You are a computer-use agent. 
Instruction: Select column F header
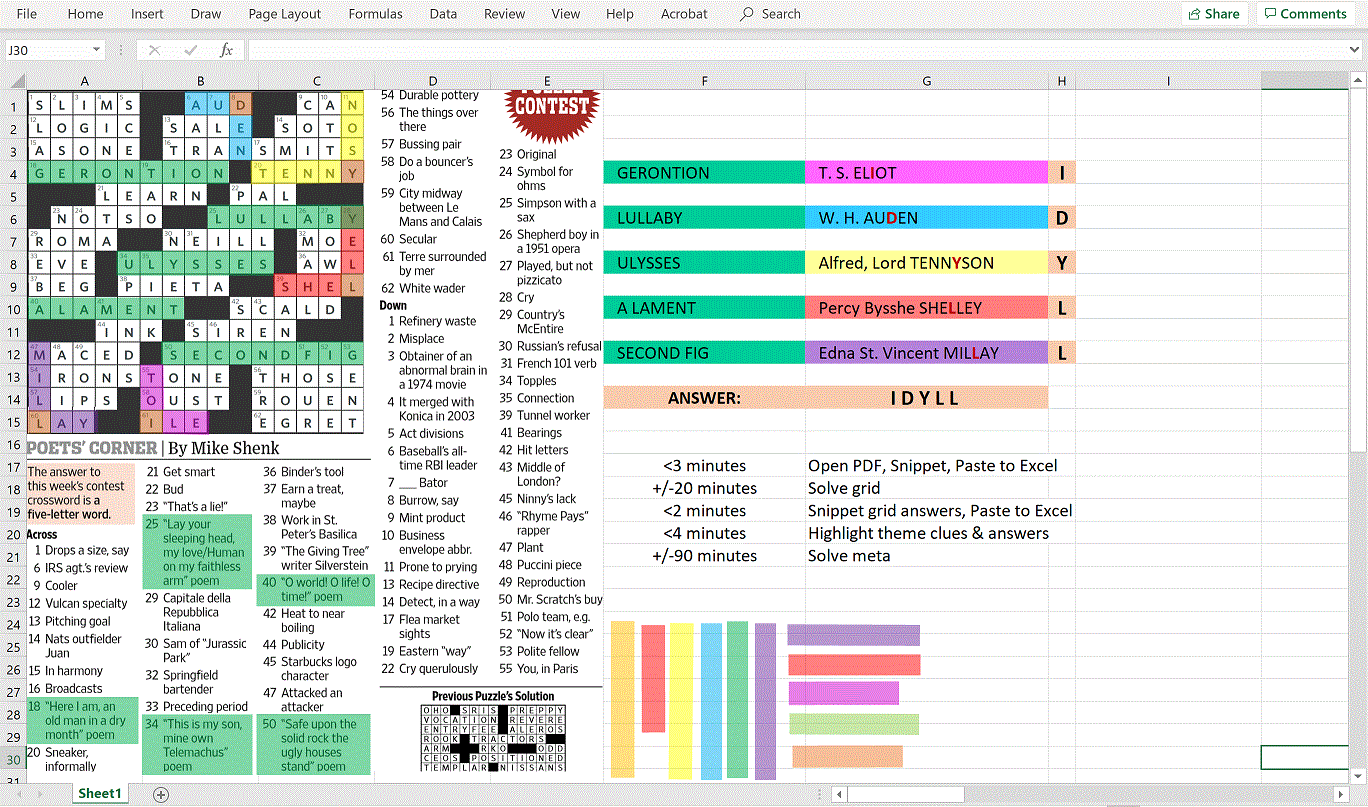coord(705,81)
